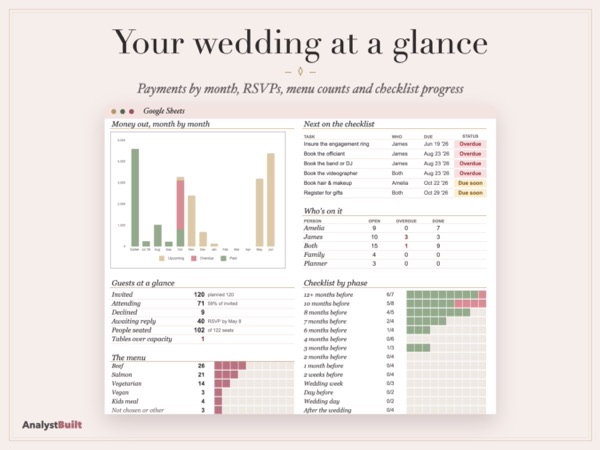Viewport: 600px width, 450px height.
Task: Click the '12+ months before' progress bar
Action: coord(446,295)
